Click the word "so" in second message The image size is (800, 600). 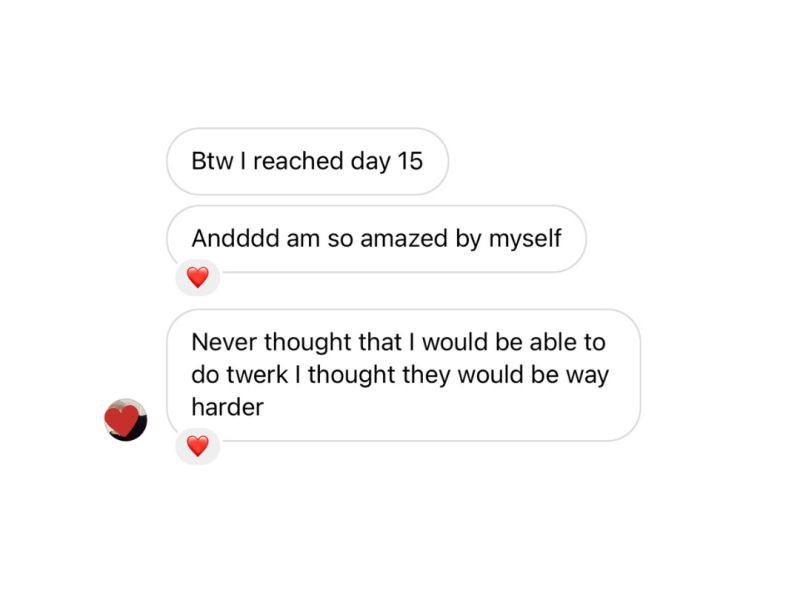[340, 239]
